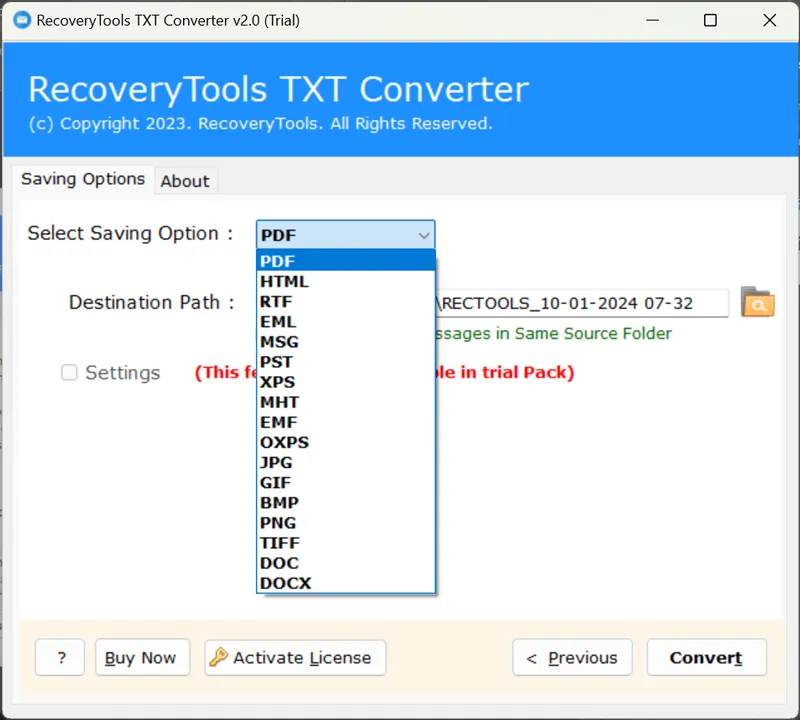Screen dimensions: 800x720
Task: Maximize the TXT Converter window
Action: coord(710,20)
